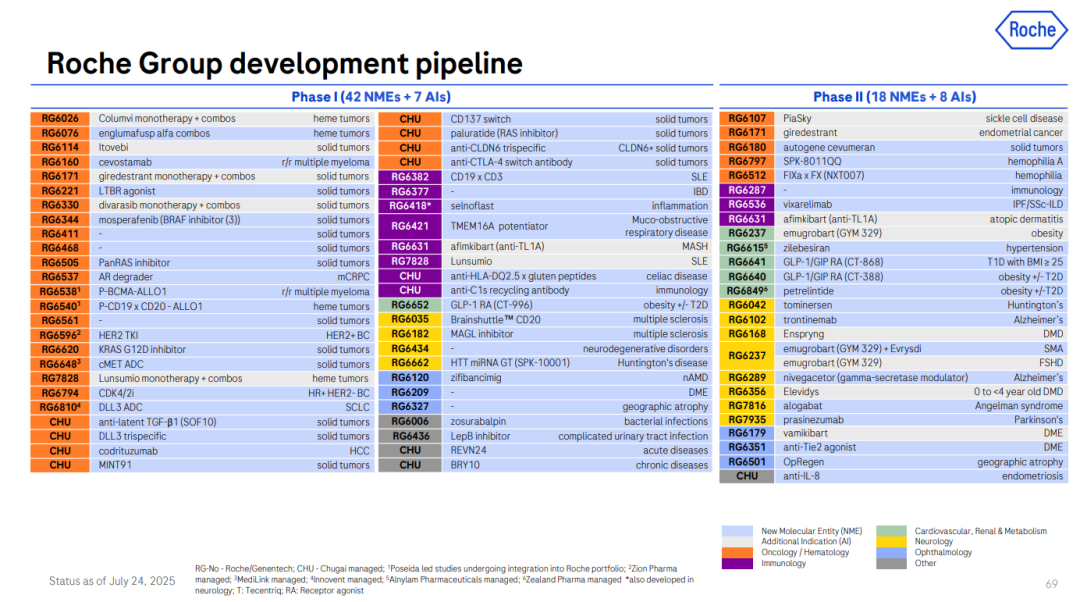Select the PiaSky entry
The width and height of the screenshot is (1080, 602).
point(798,119)
